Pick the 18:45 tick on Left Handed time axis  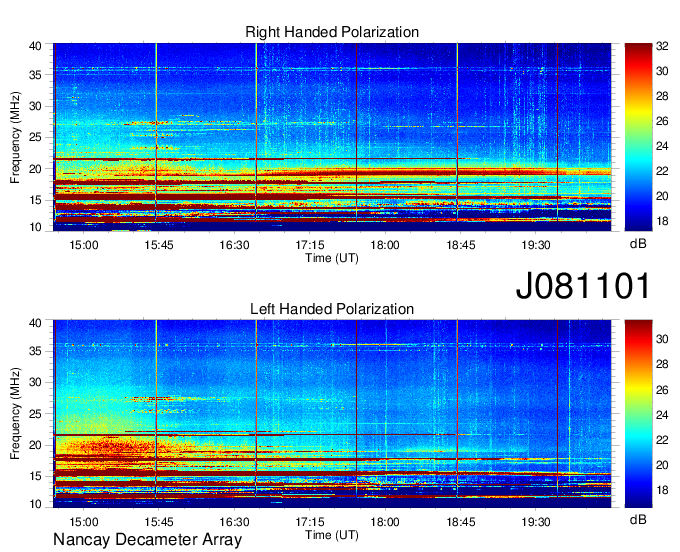tap(461, 522)
